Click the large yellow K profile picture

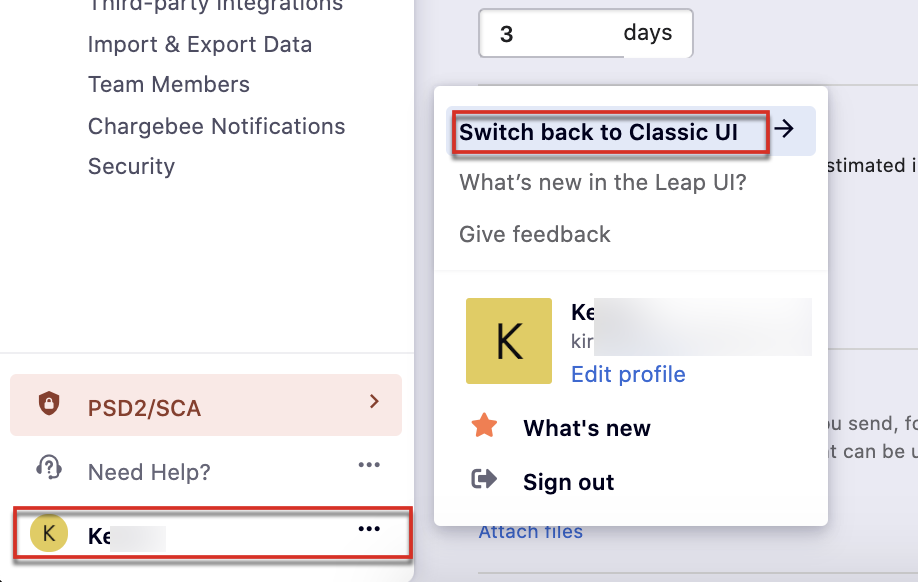508,341
